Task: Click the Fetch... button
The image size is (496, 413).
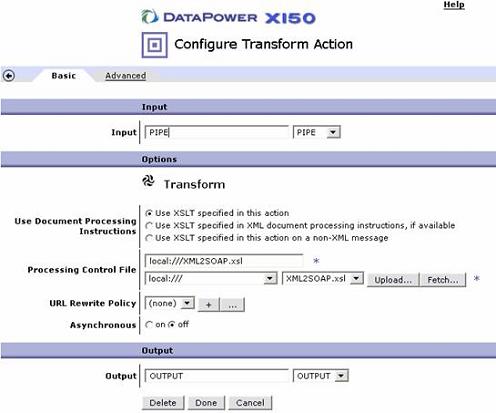Action: (x=443, y=280)
